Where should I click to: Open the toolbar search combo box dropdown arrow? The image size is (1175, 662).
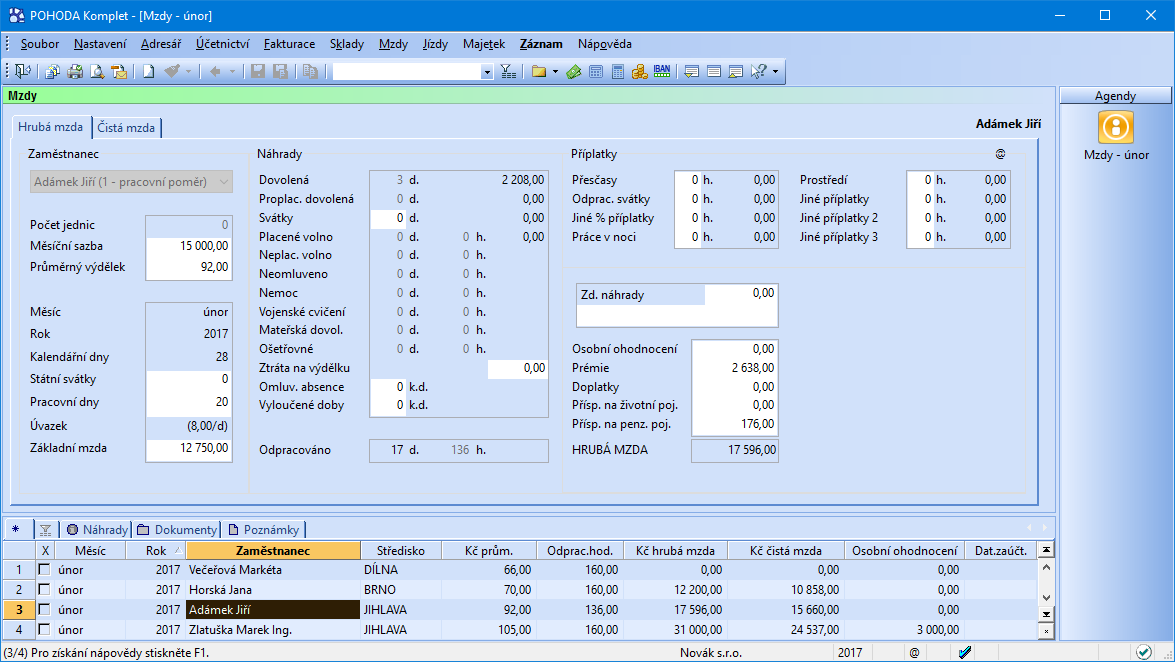[487, 72]
